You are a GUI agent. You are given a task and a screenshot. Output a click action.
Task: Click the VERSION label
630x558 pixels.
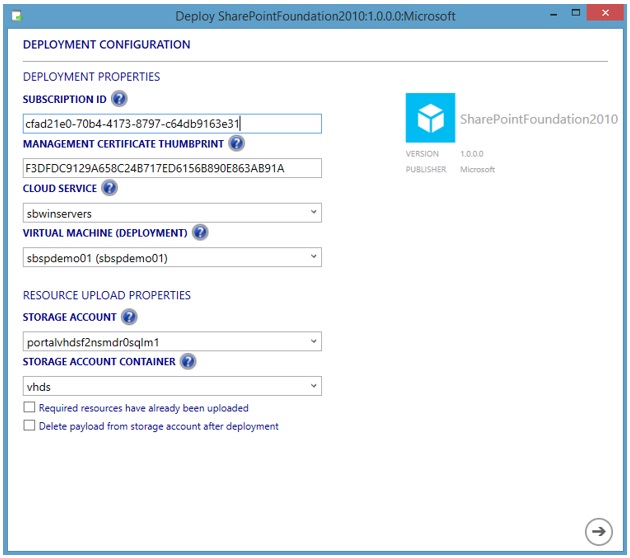pos(422,154)
